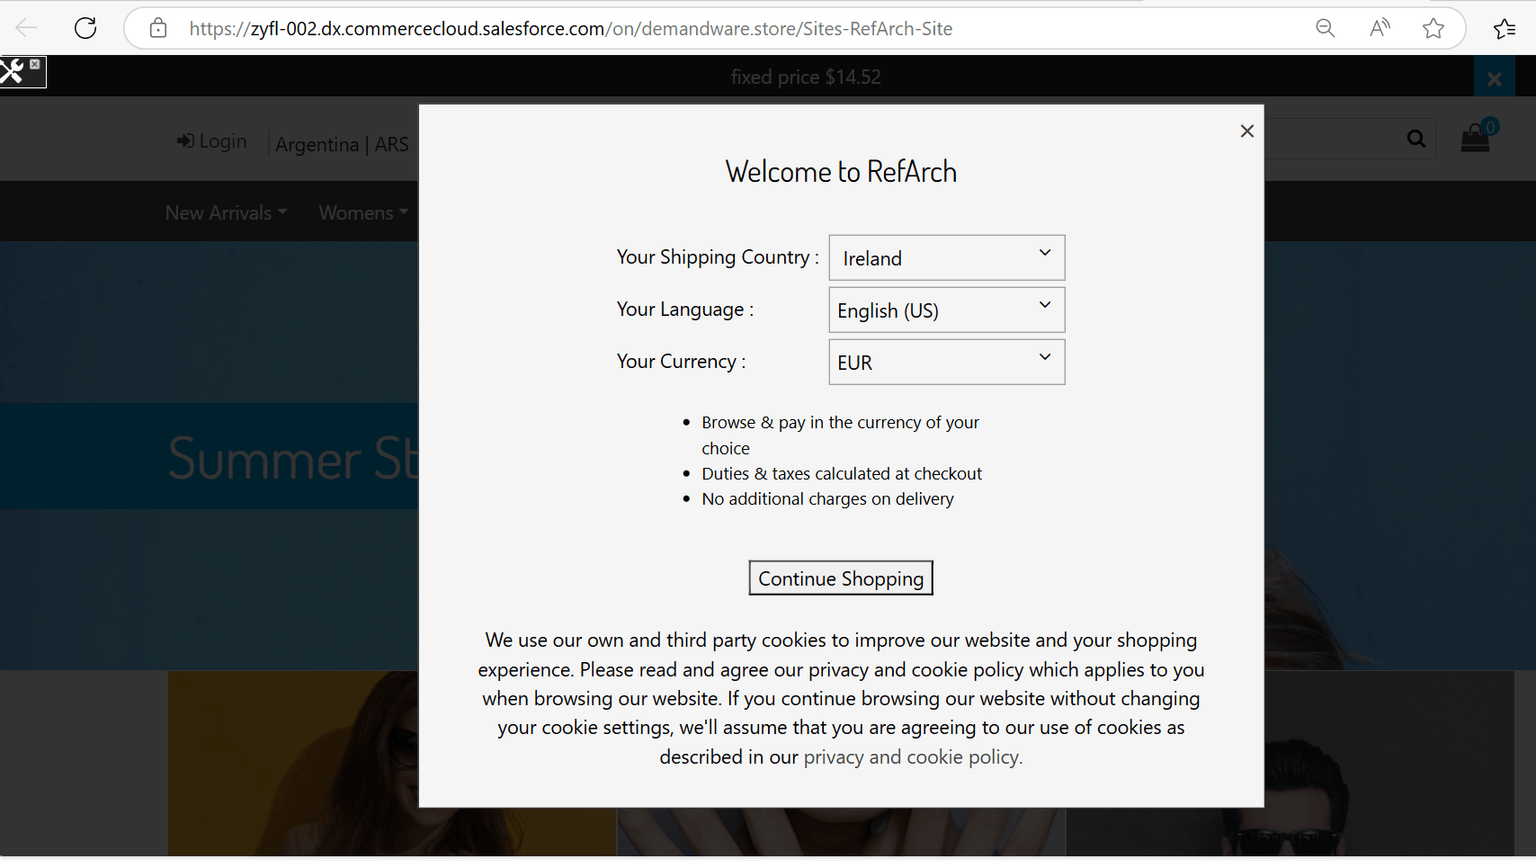Activate the read aloud icon
This screenshot has width=1536, height=861.
(x=1380, y=28)
